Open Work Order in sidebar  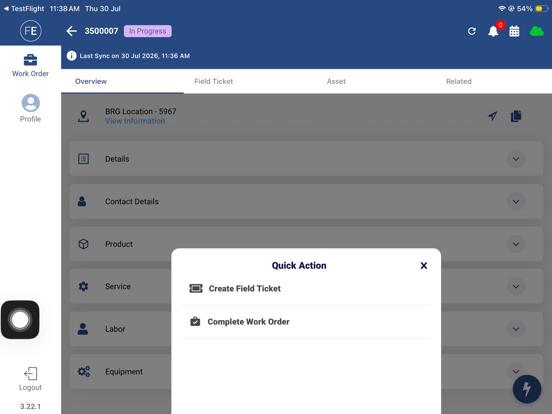[x=30, y=65]
